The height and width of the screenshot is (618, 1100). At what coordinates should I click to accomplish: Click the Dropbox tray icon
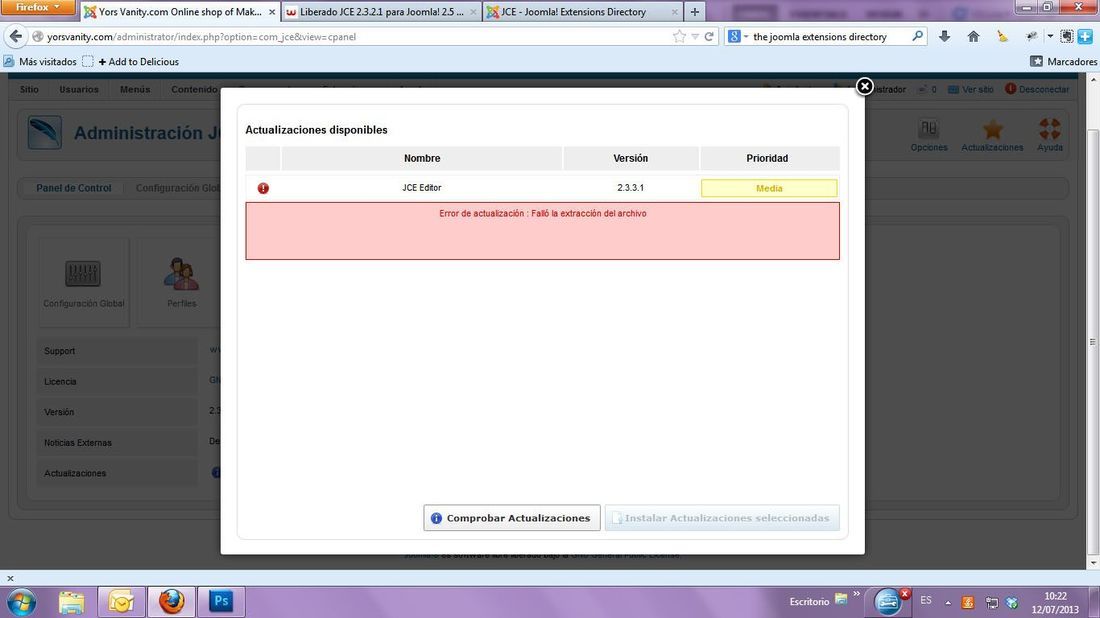(x=1012, y=603)
